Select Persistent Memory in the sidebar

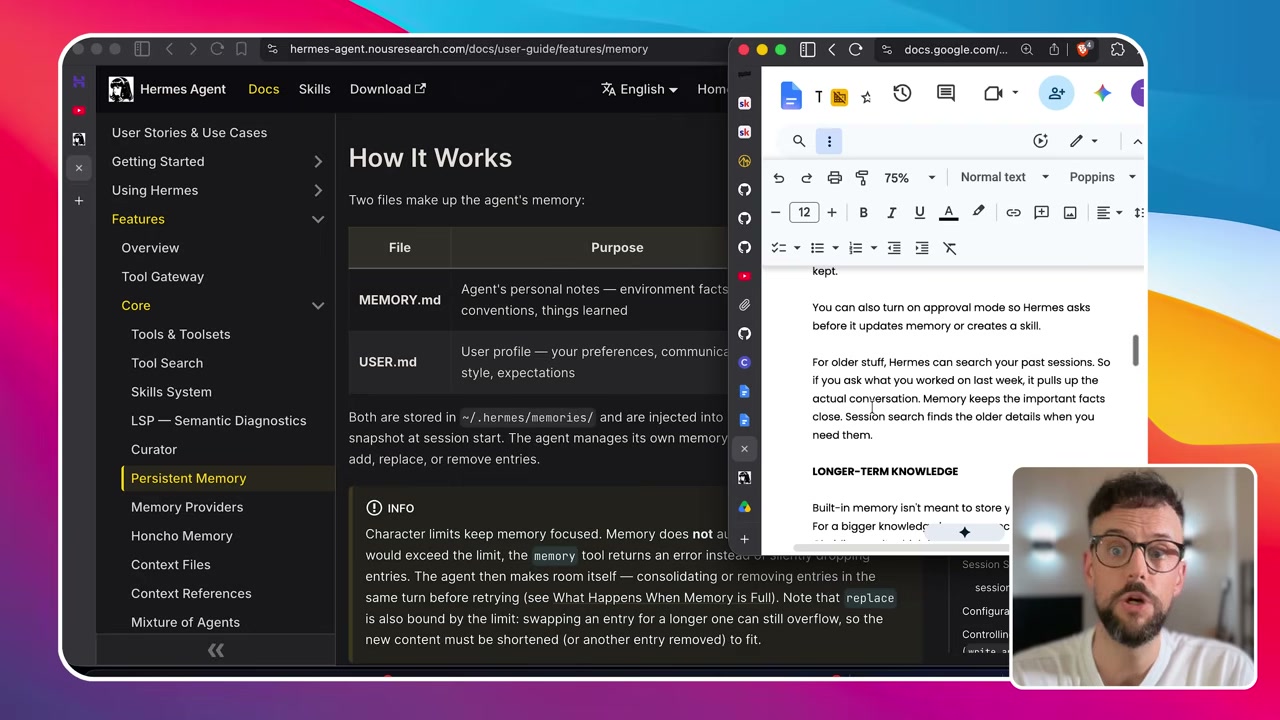[188, 478]
